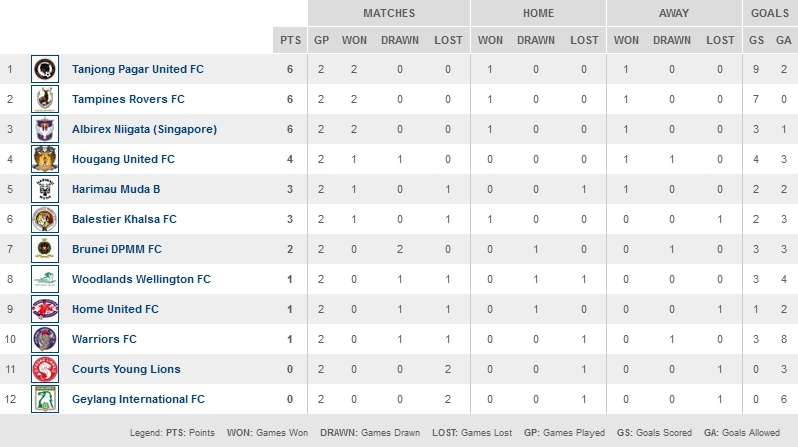The width and height of the screenshot is (798, 447).
Task: Click the Tanjong Pagar United FC logo
Action: (45, 69)
